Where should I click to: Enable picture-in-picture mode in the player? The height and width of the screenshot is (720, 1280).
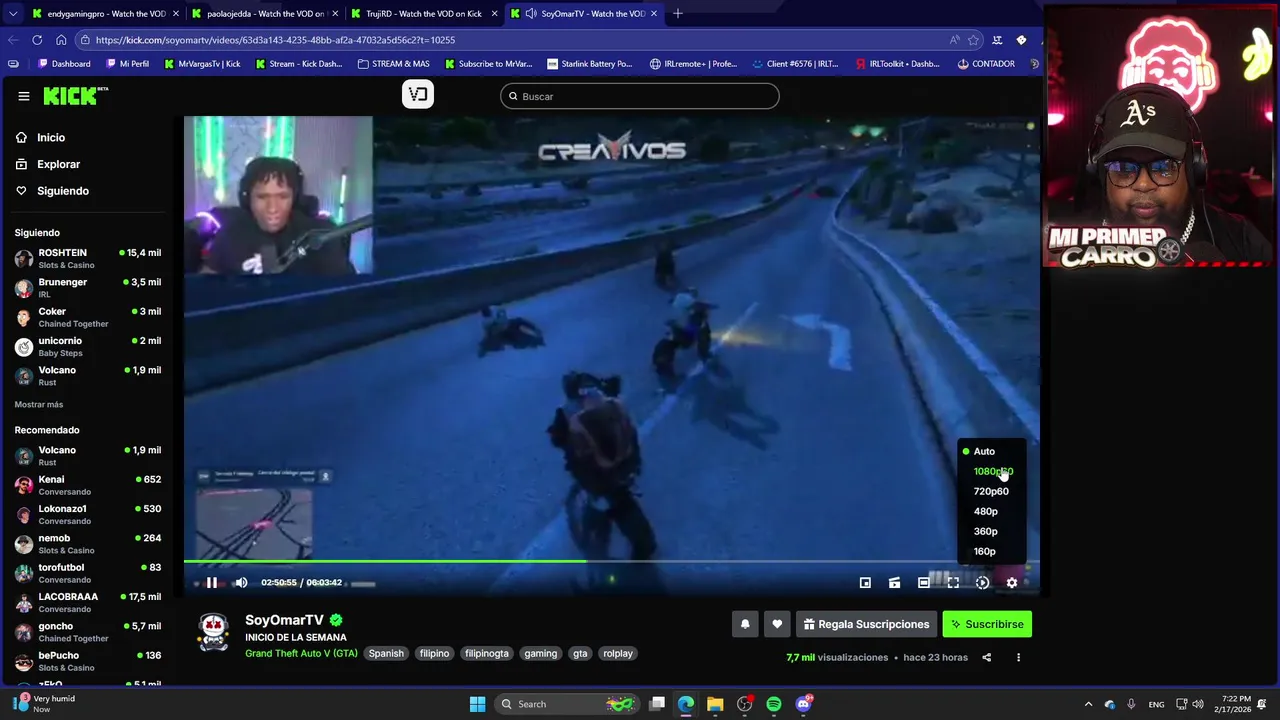coord(865,583)
